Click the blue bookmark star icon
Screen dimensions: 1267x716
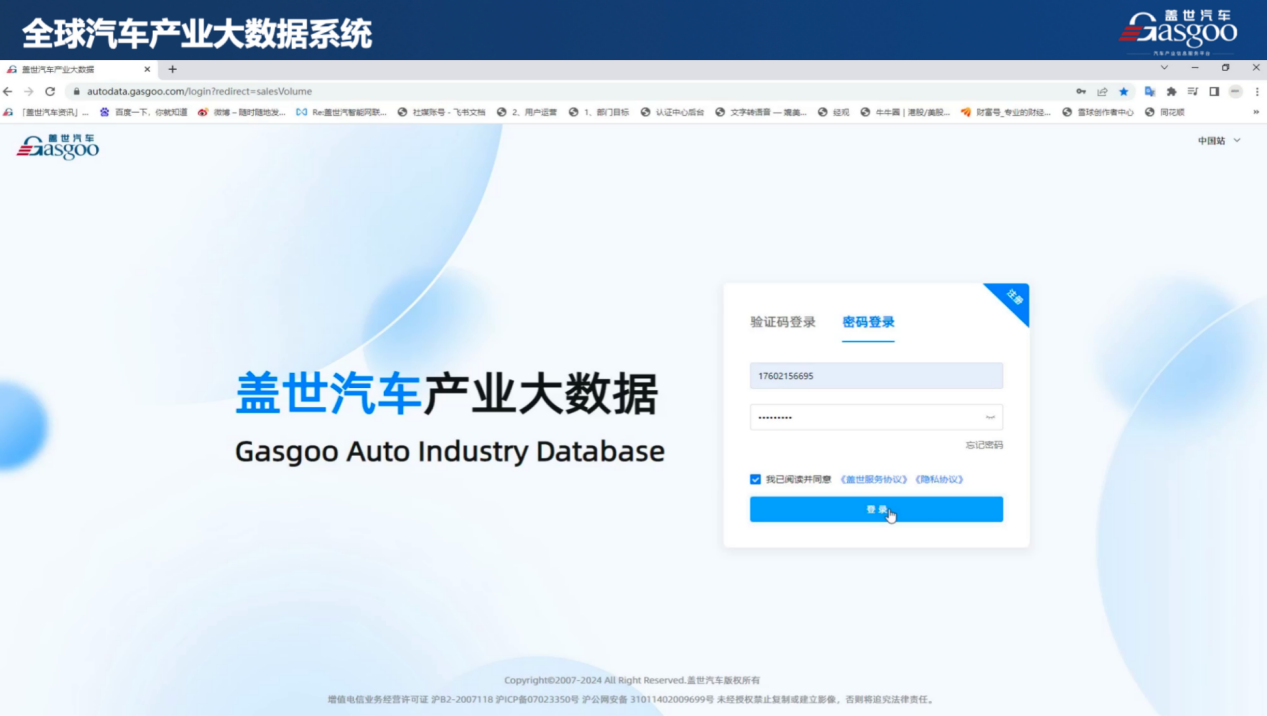pyautogui.click(x=1123, y=91)
